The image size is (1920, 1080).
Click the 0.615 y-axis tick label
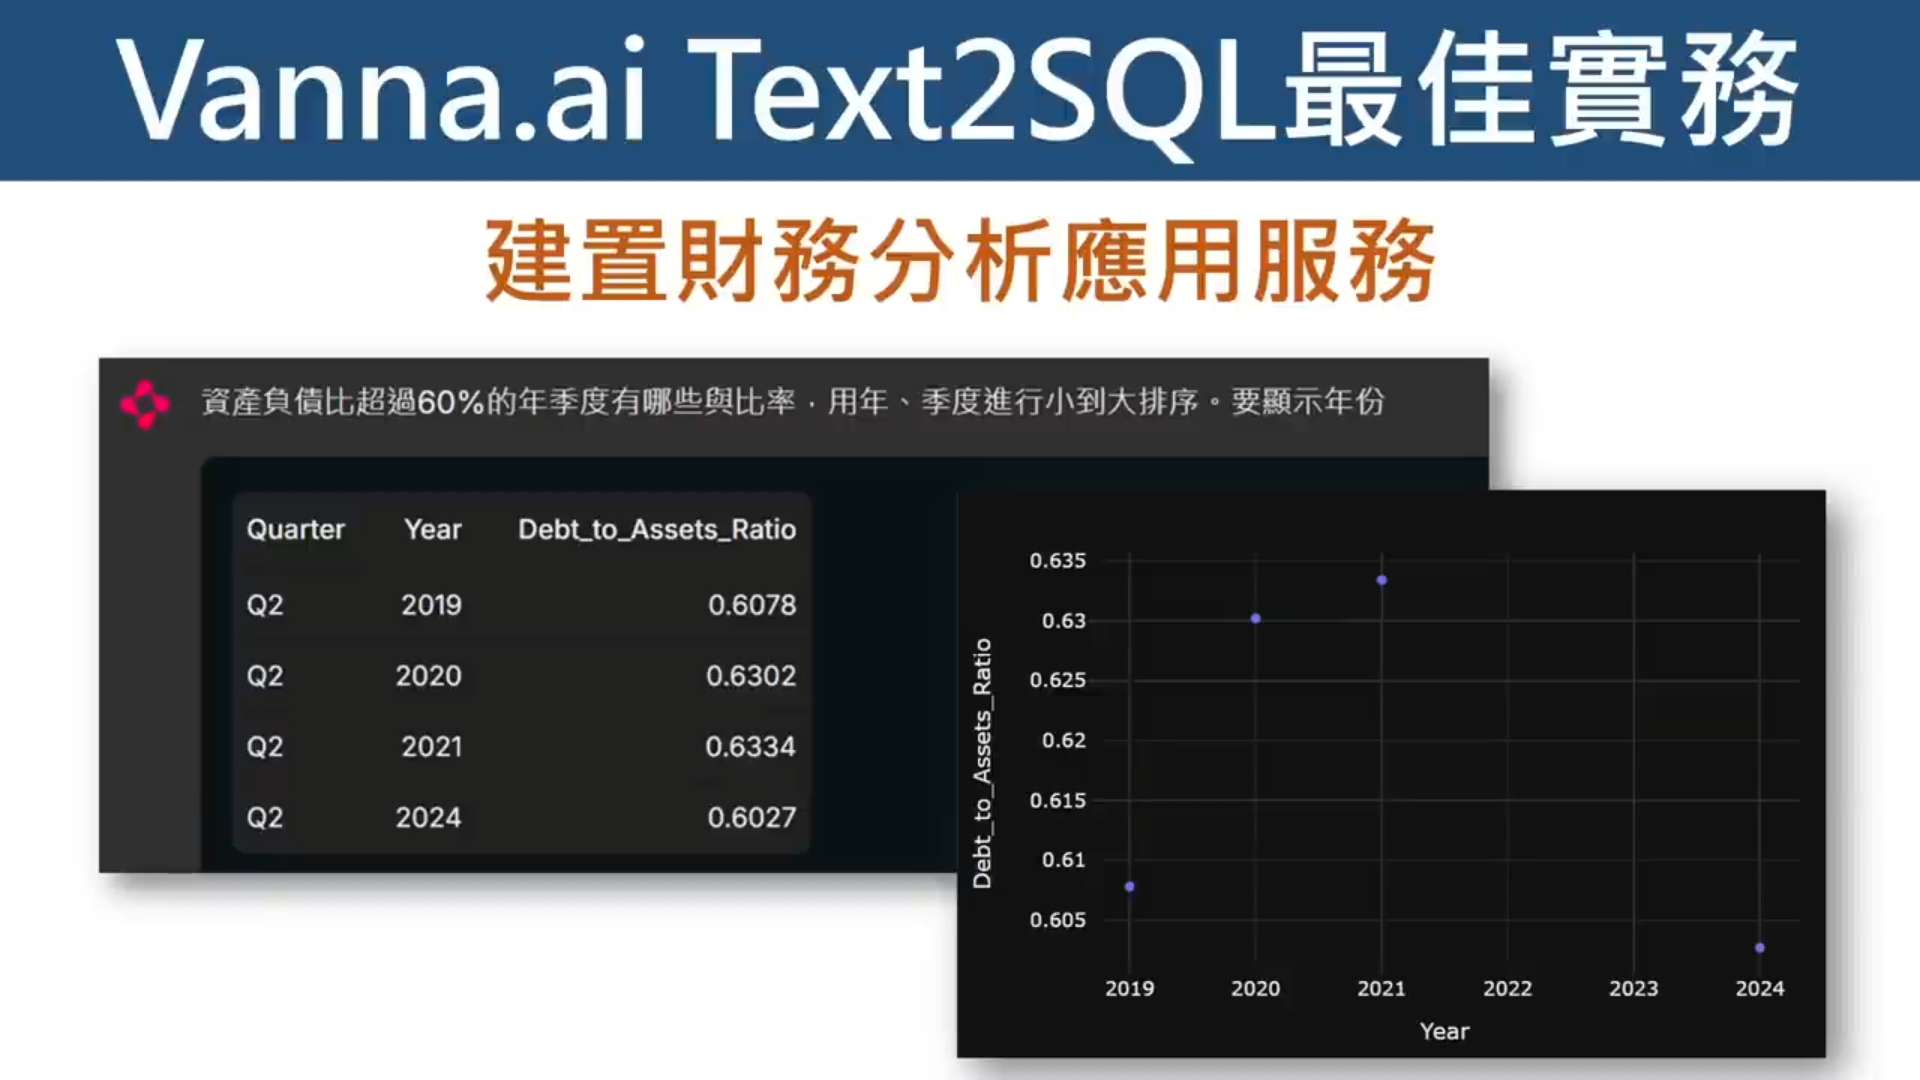click(1057, 801)
